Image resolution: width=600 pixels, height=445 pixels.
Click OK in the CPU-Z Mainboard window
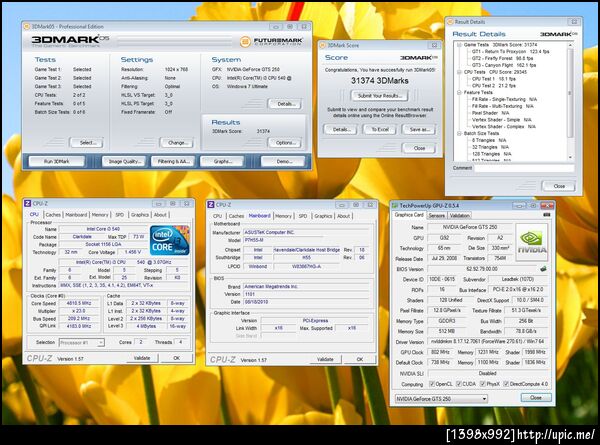[360, 359]
